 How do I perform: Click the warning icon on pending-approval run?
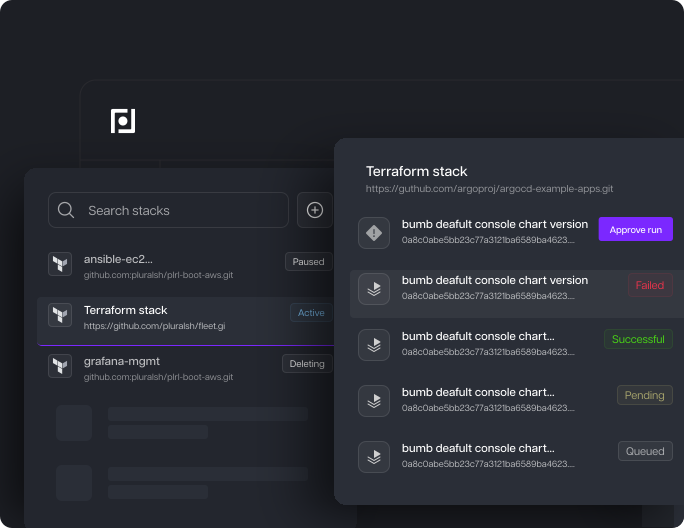[374, 233]
